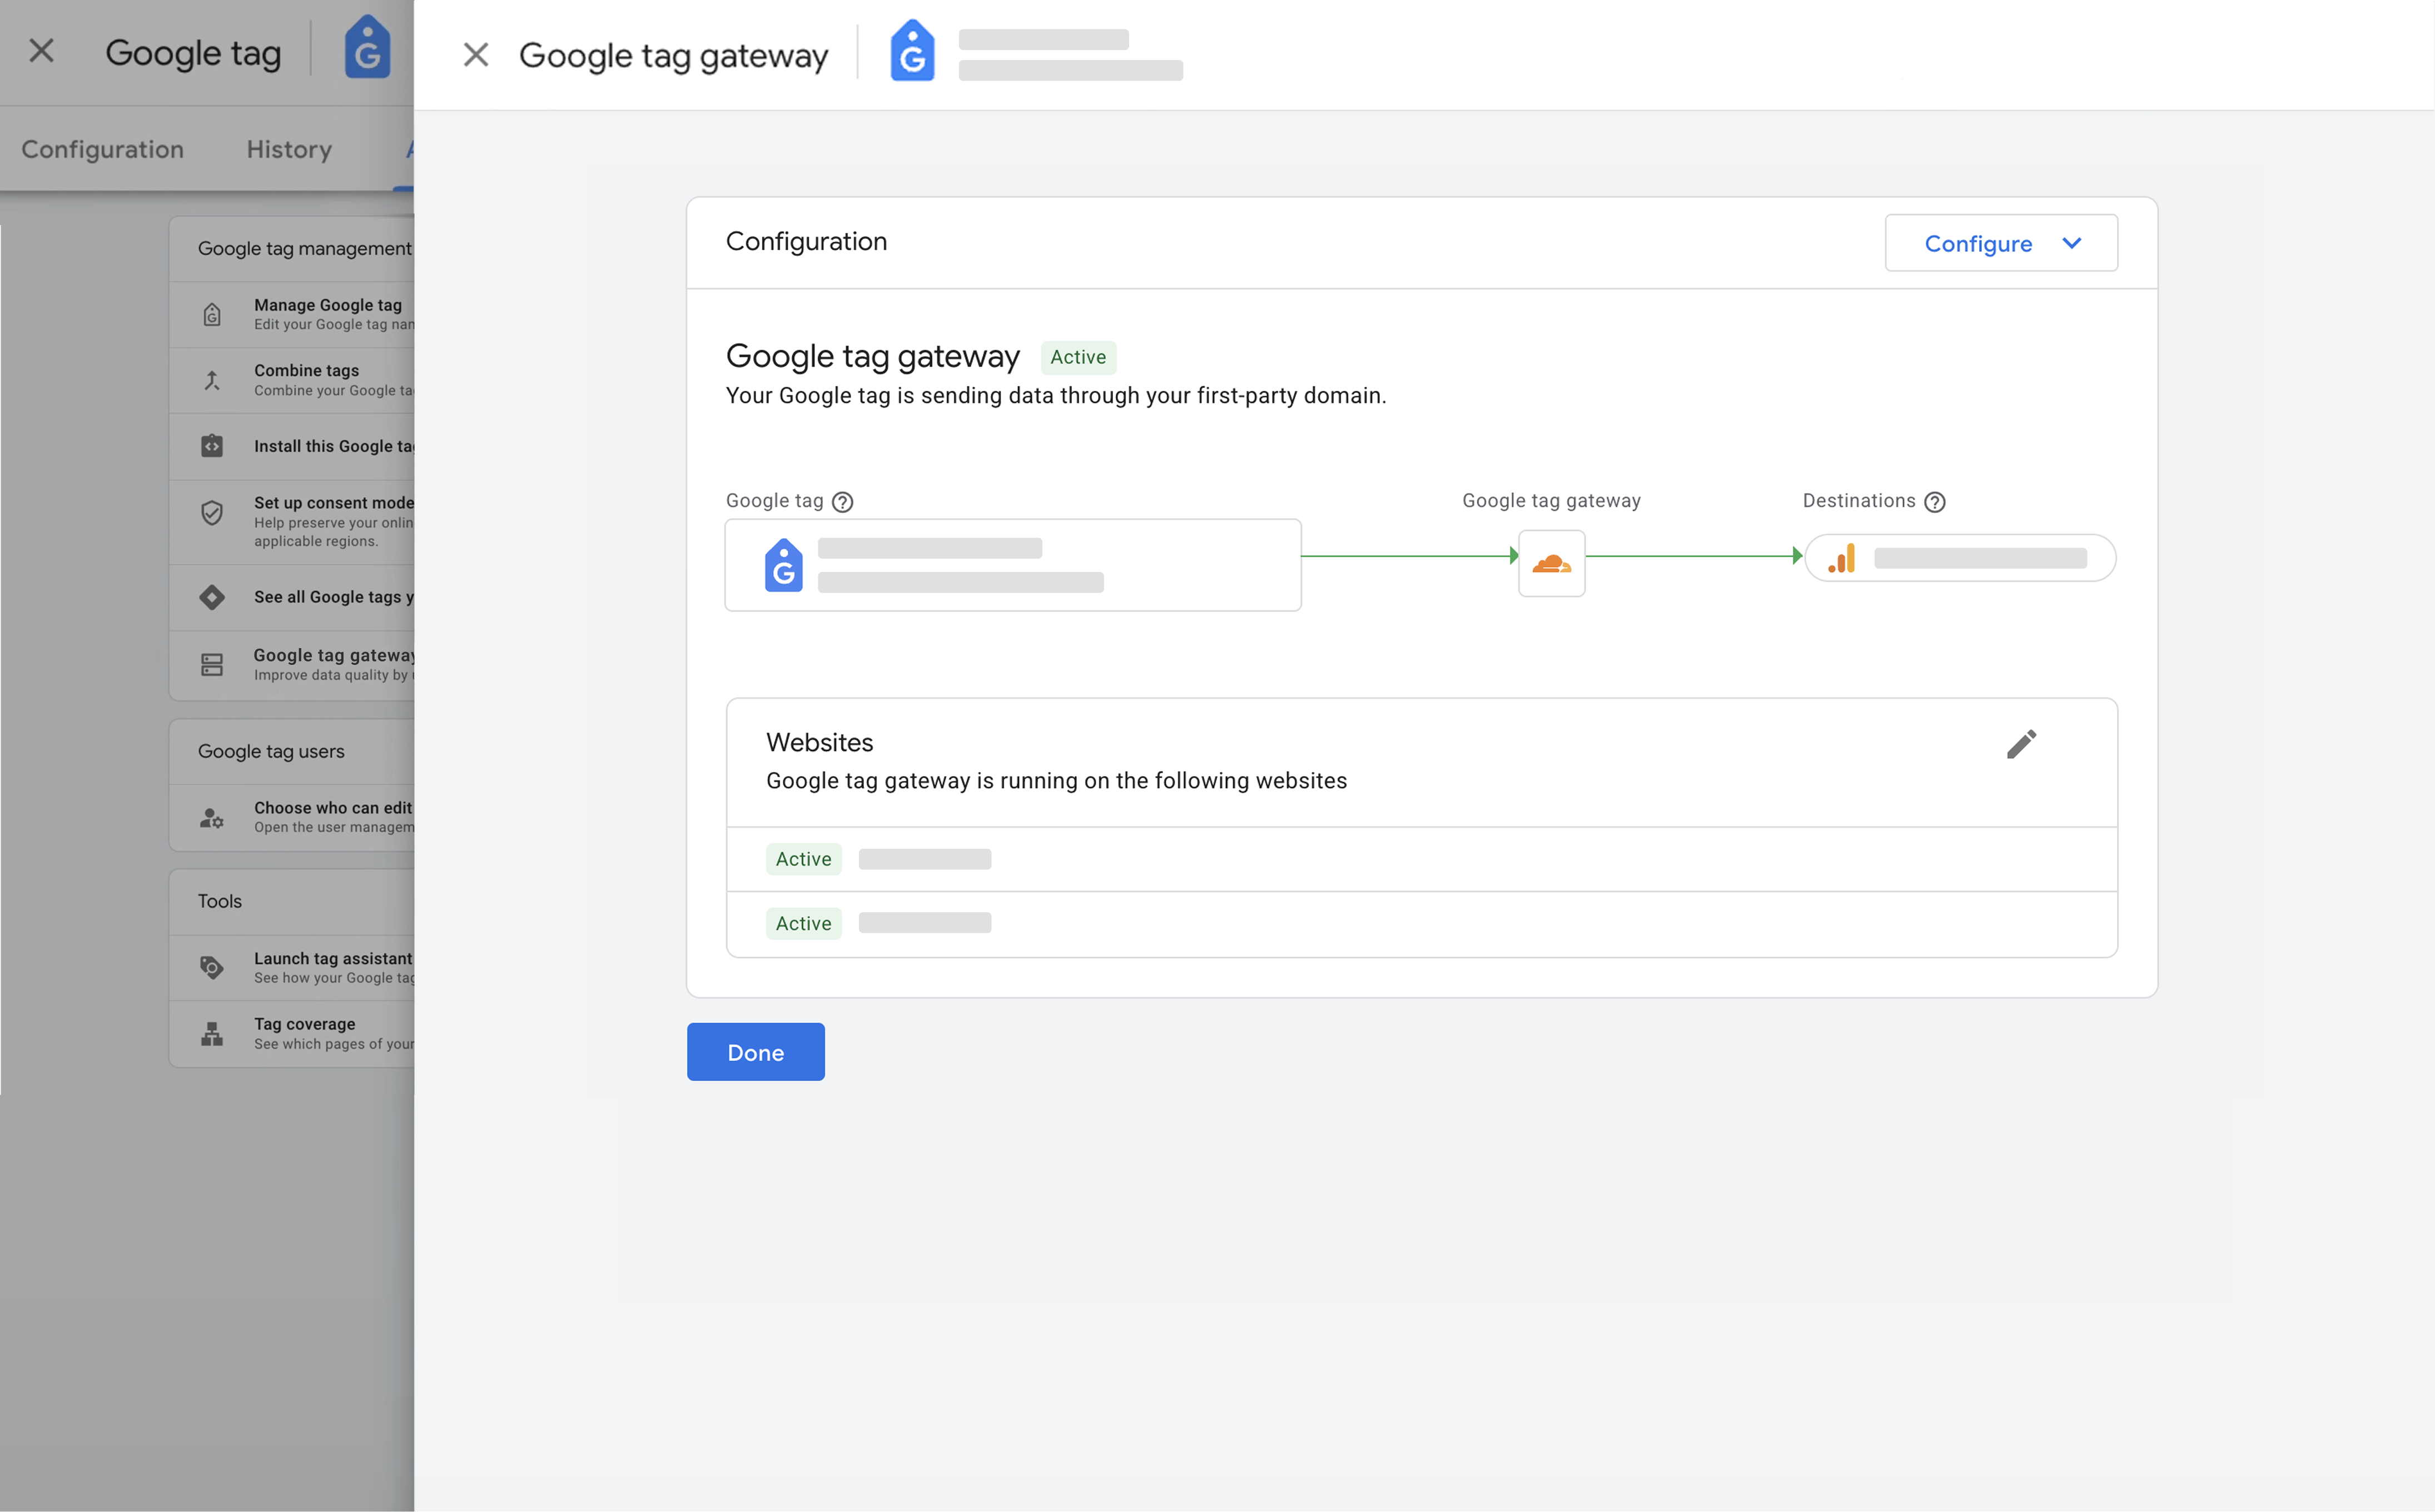2435x1512 pixels.
Task: Click the consent mode shield icon
Action: coord(212,513)
